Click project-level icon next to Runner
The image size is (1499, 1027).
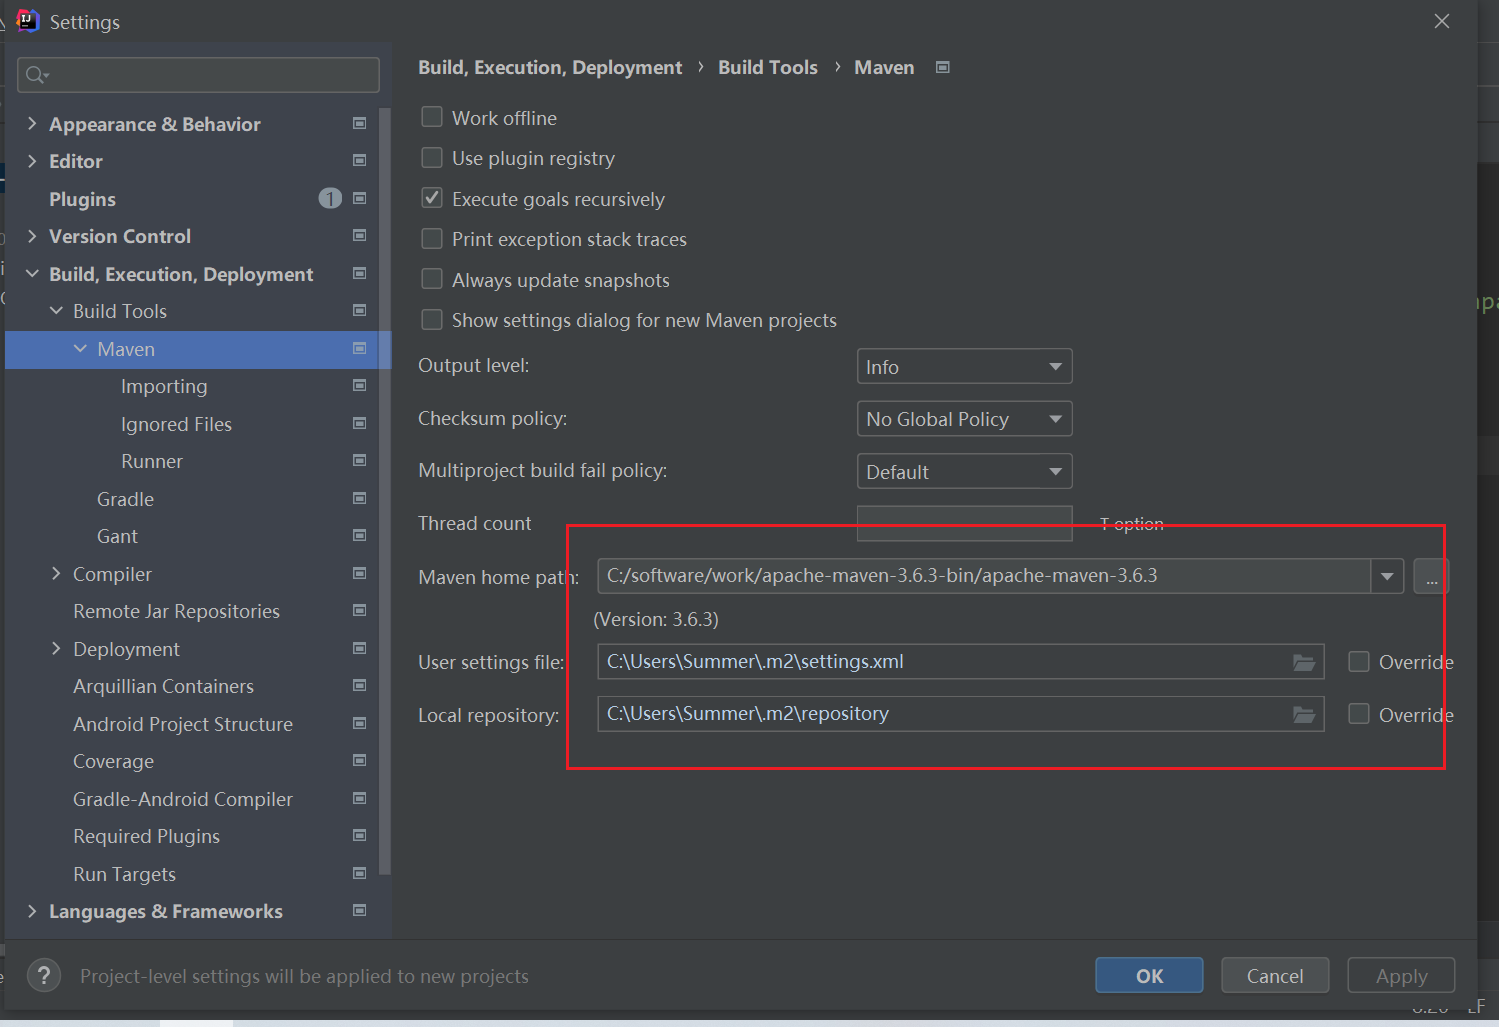[x=359, y=460]
